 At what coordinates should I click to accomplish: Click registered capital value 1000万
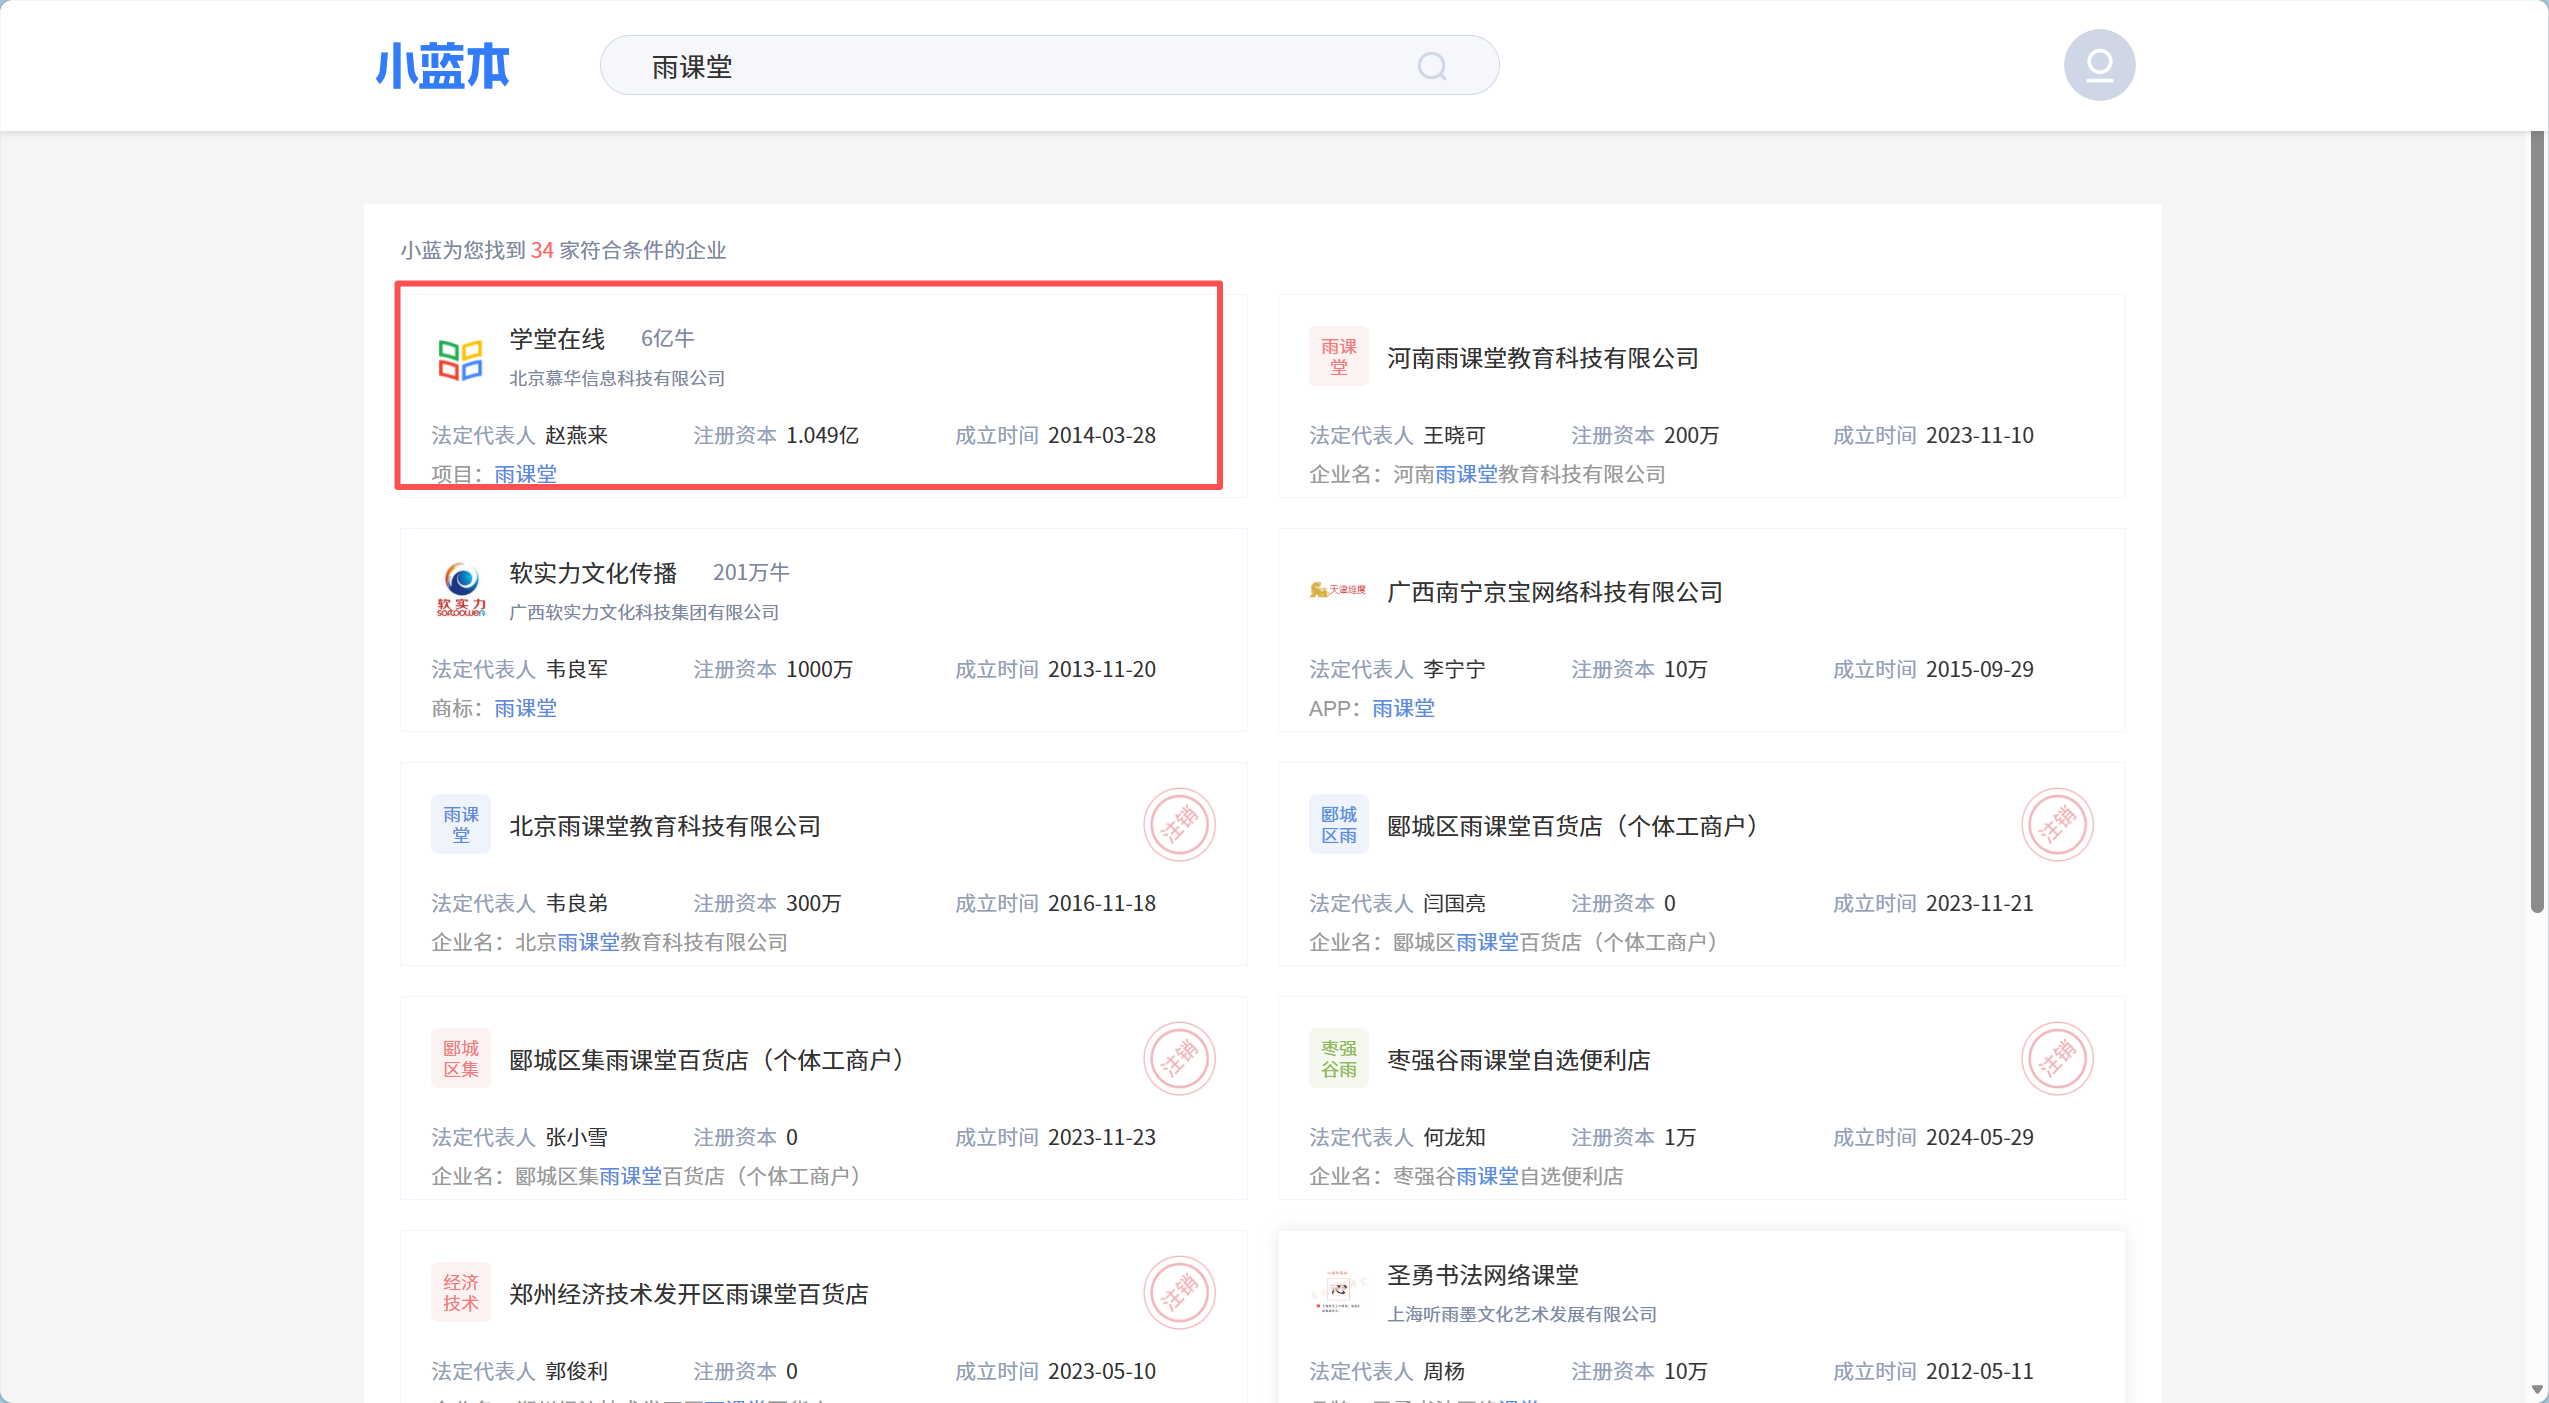[820, 669]
